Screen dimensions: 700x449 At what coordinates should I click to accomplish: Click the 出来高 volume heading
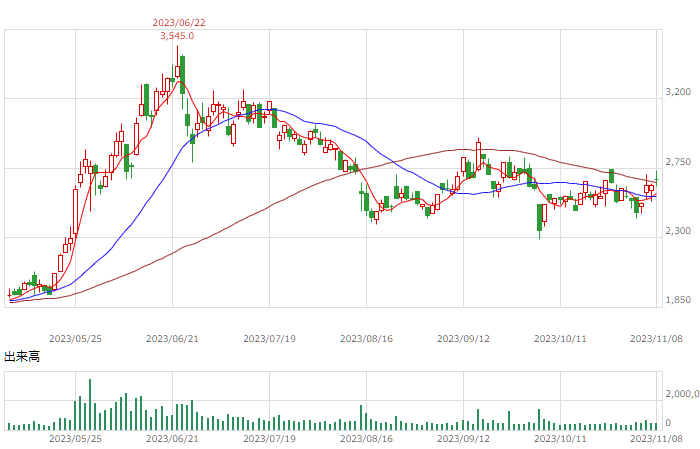[x=22, y=357]
